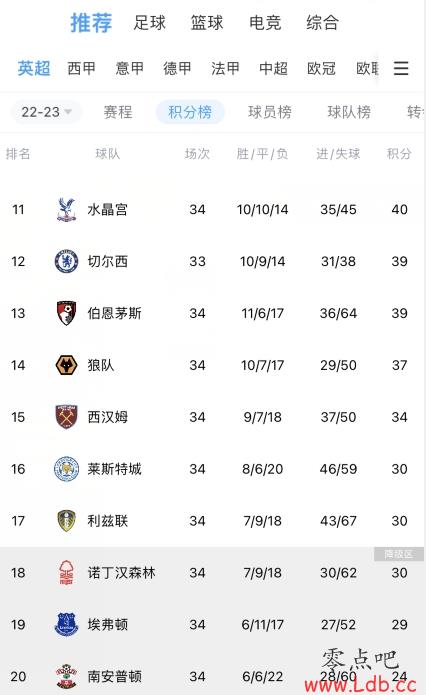426x695 pixels.
Task: Select the 西甲 league tab
Action: pyautogui.click(x=82, y=68)
